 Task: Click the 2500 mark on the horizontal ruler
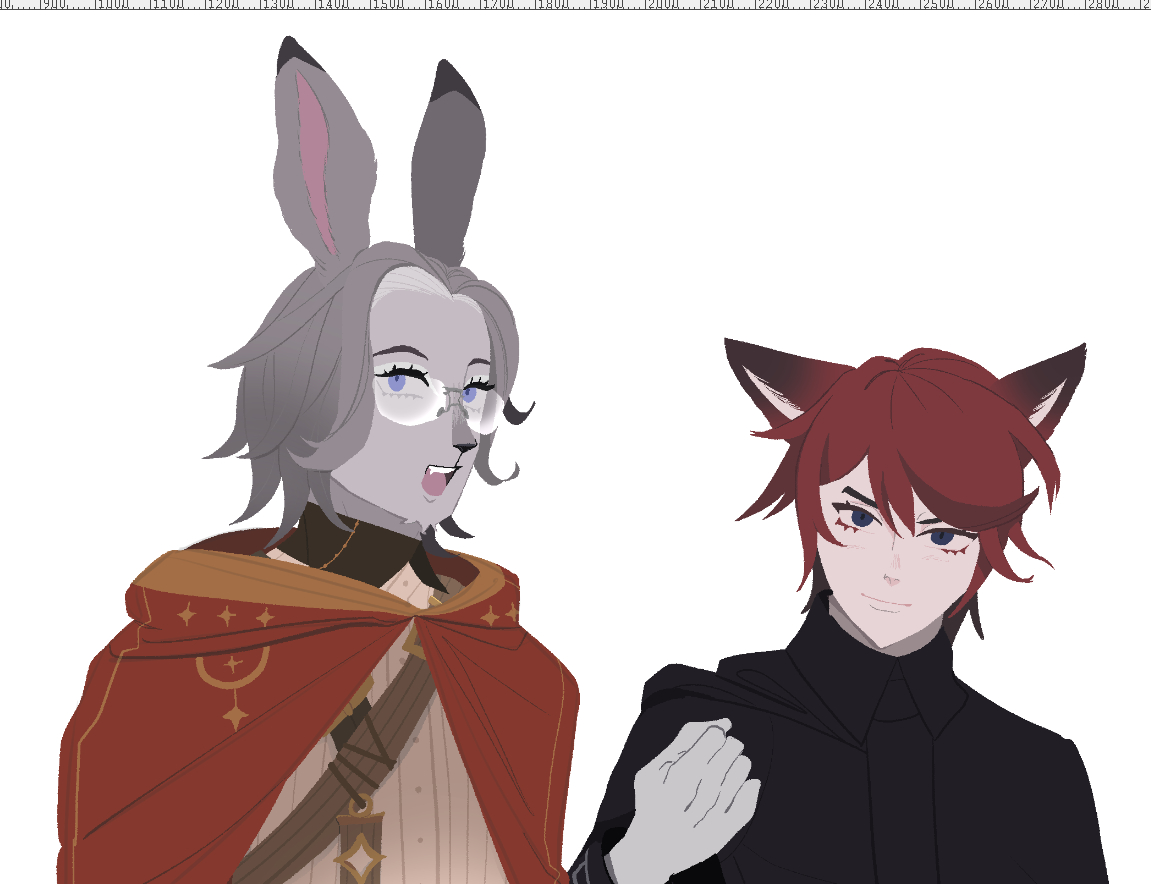919,5
